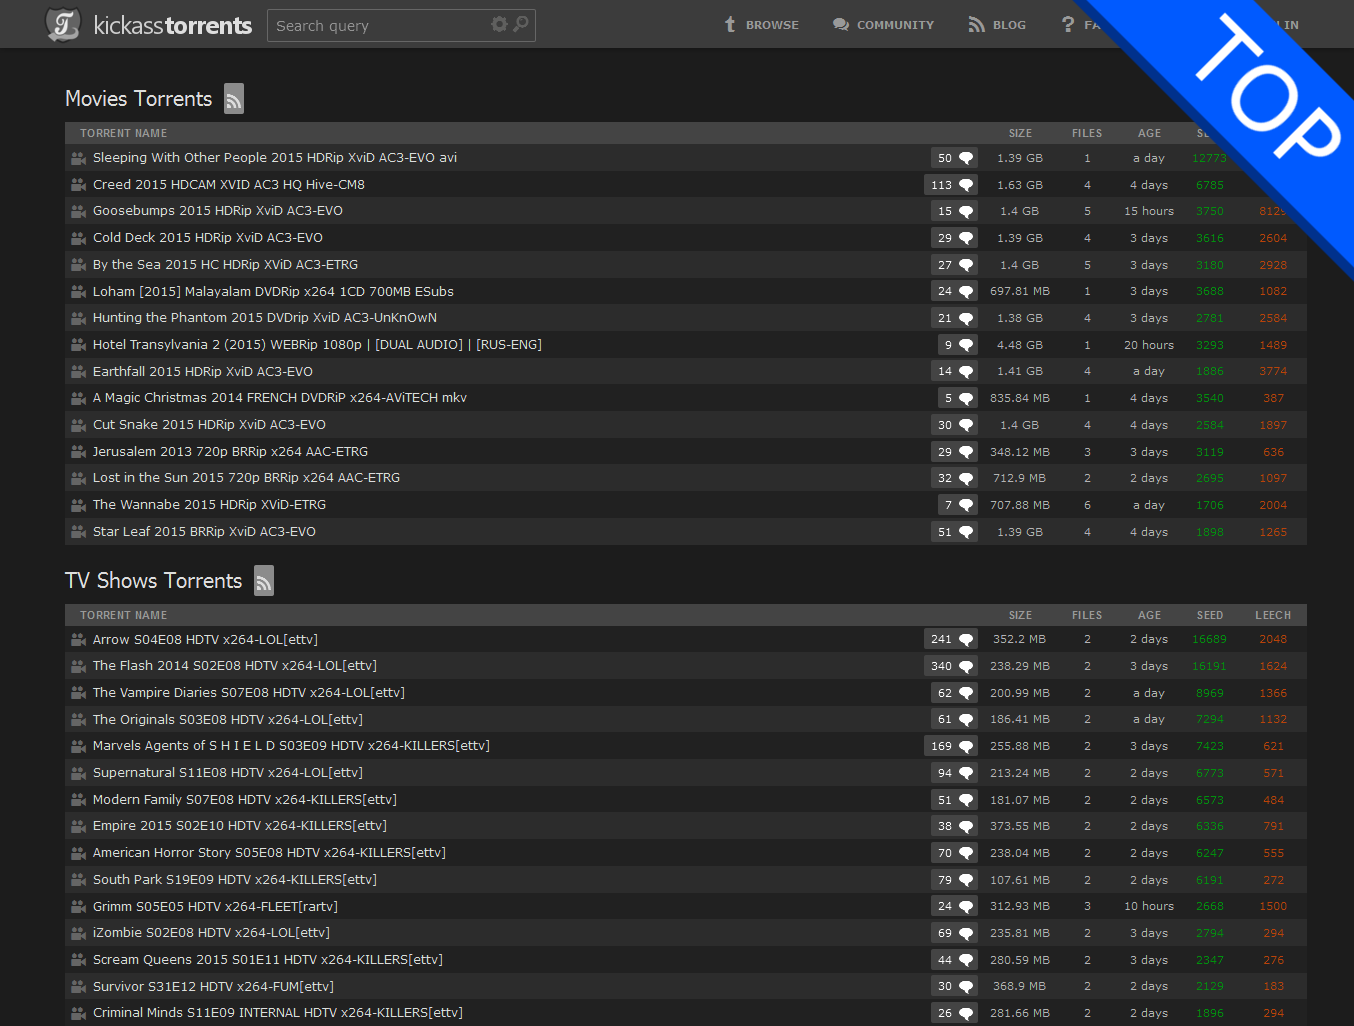1354x1026 pixels.
Task: Click leech count 1500 on Grimm row
Action: pos(1273,906)
